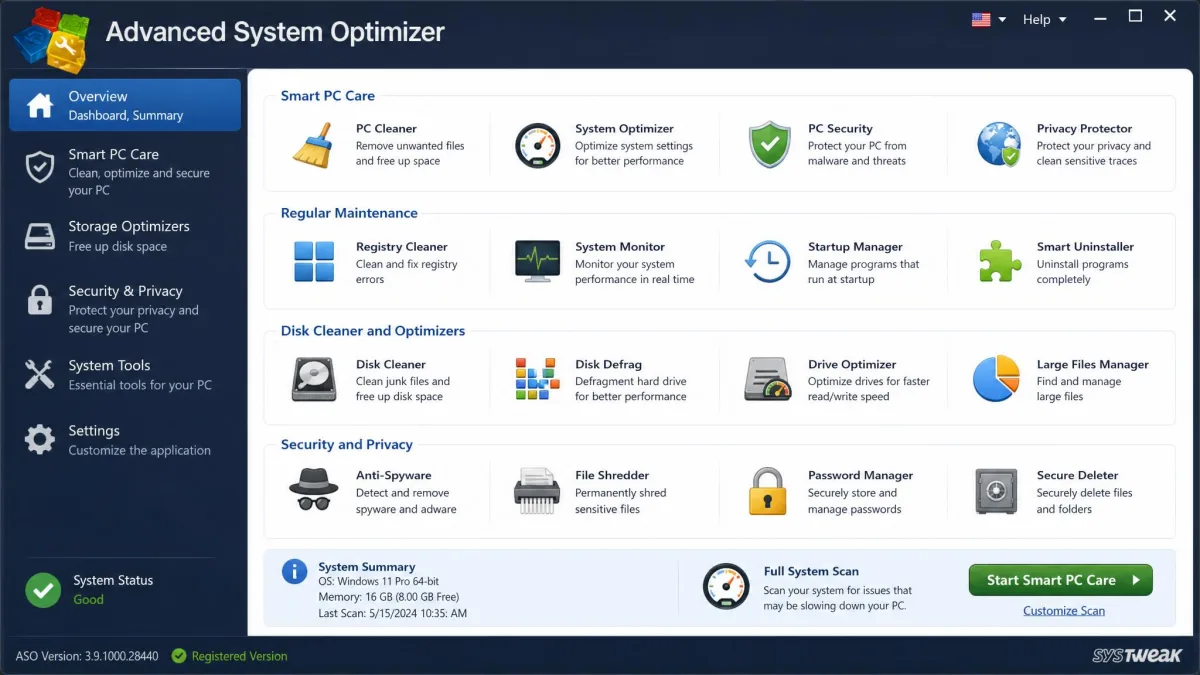Click ASO Version 3.9.1000.28440 text
This screenshot has height=675, width=1200.
click(87, 656)
